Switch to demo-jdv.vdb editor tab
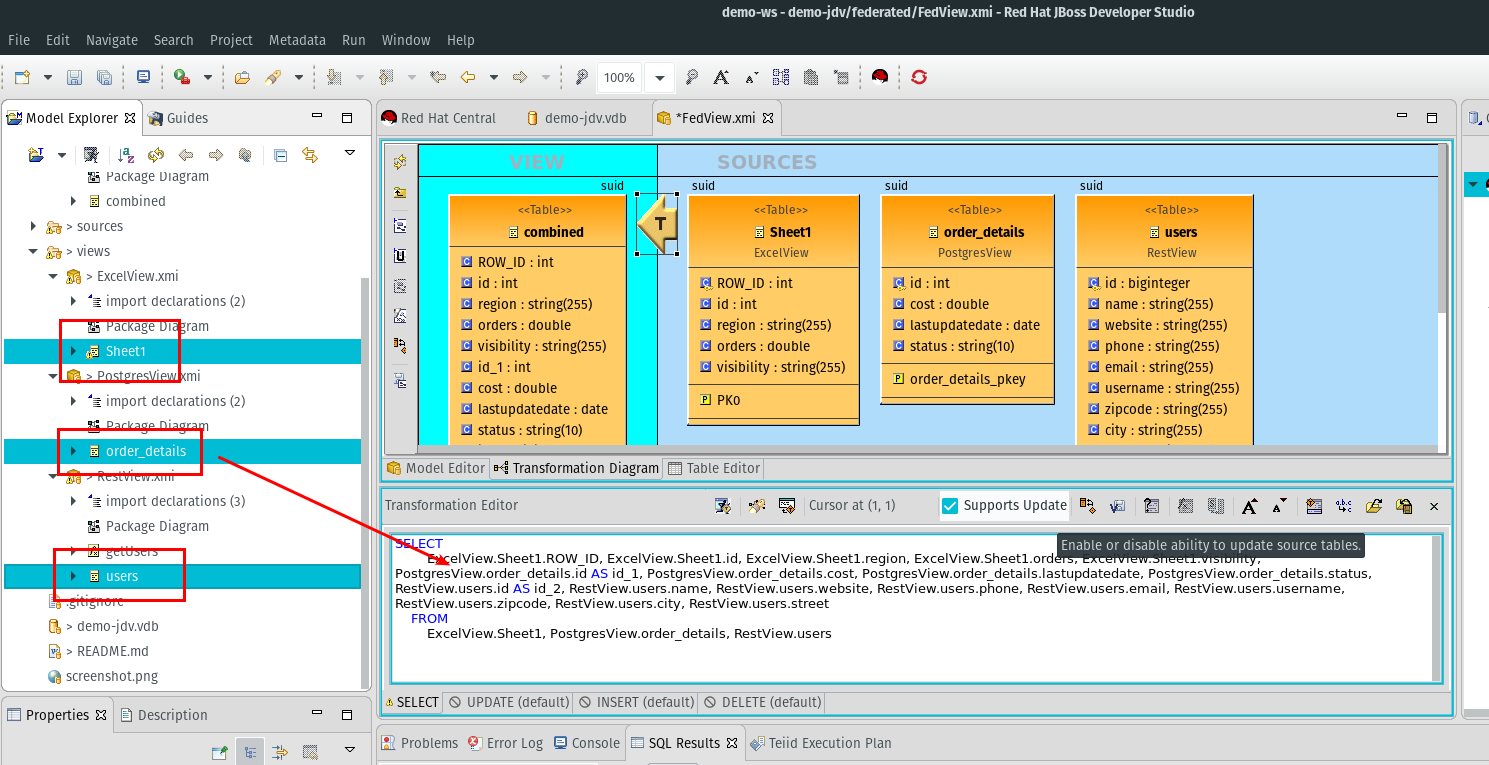Image resolution: width=1489 pixels, height=765 pixels. click(577, 118)
